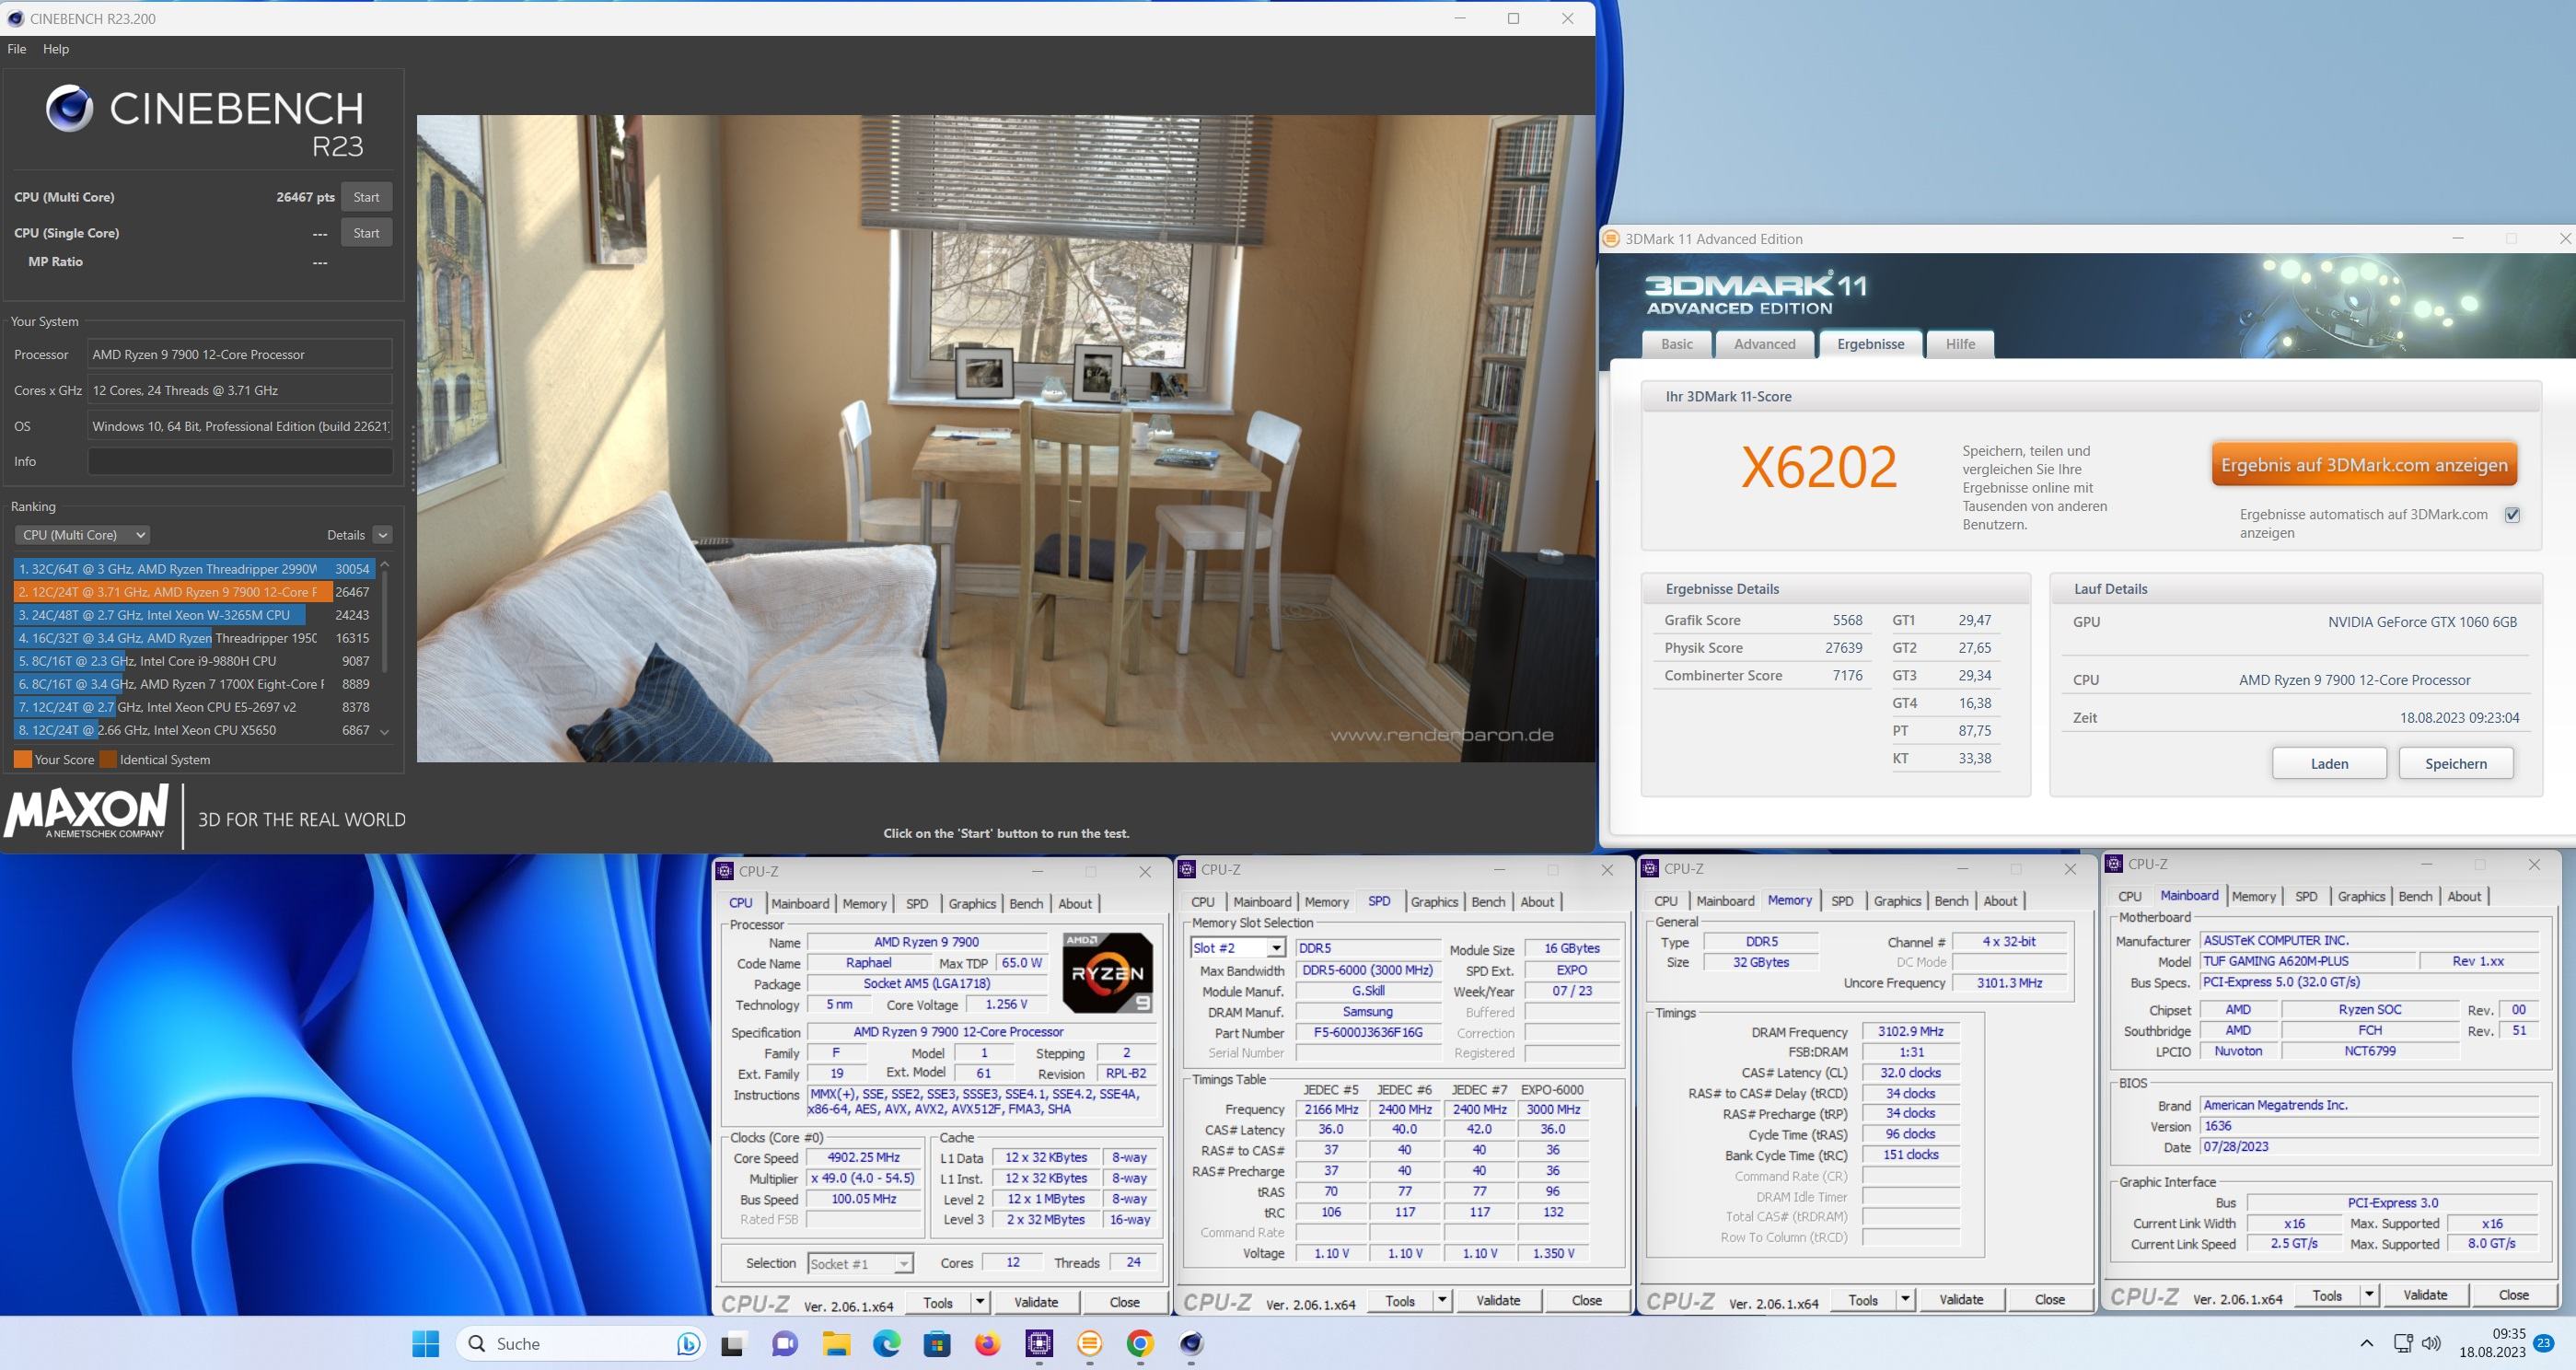Image resolution: width=2576 pixels, height=1370 pixels.
Task: Click Close in the CPU-Z SPD window
Action: [1586, 1300]
